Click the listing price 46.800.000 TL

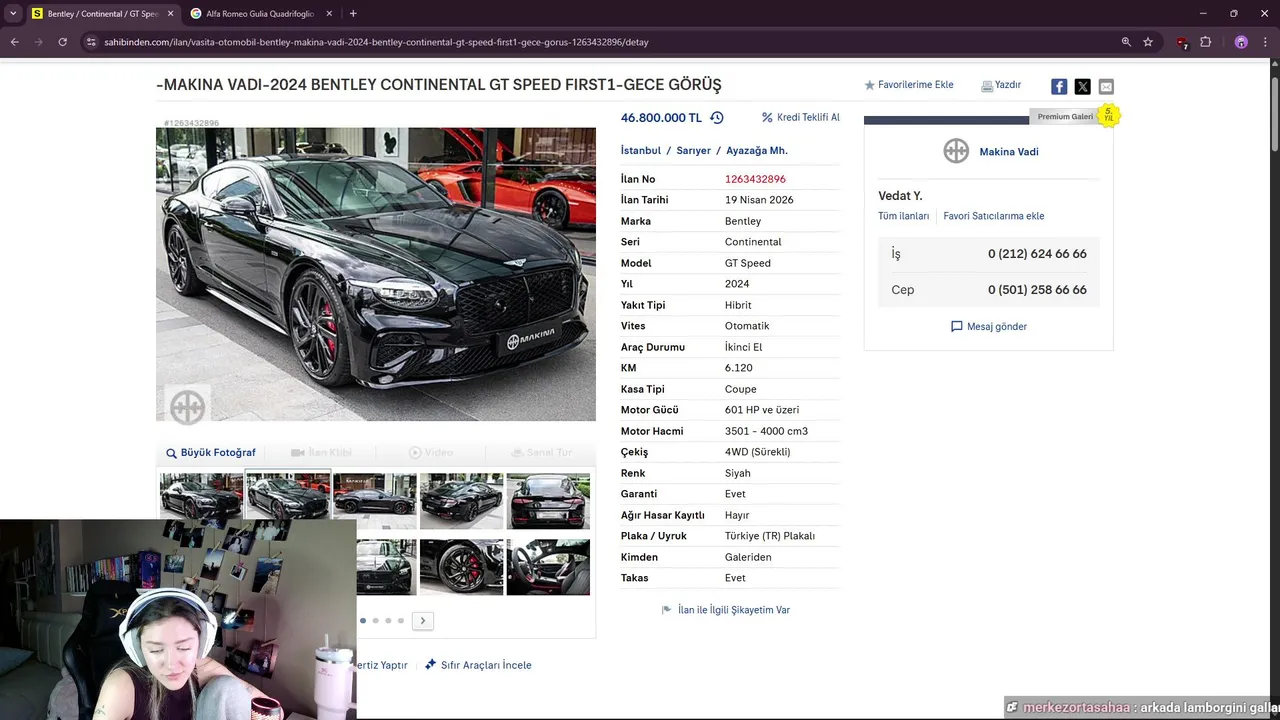pyautogui.click(x=661, y=118)
